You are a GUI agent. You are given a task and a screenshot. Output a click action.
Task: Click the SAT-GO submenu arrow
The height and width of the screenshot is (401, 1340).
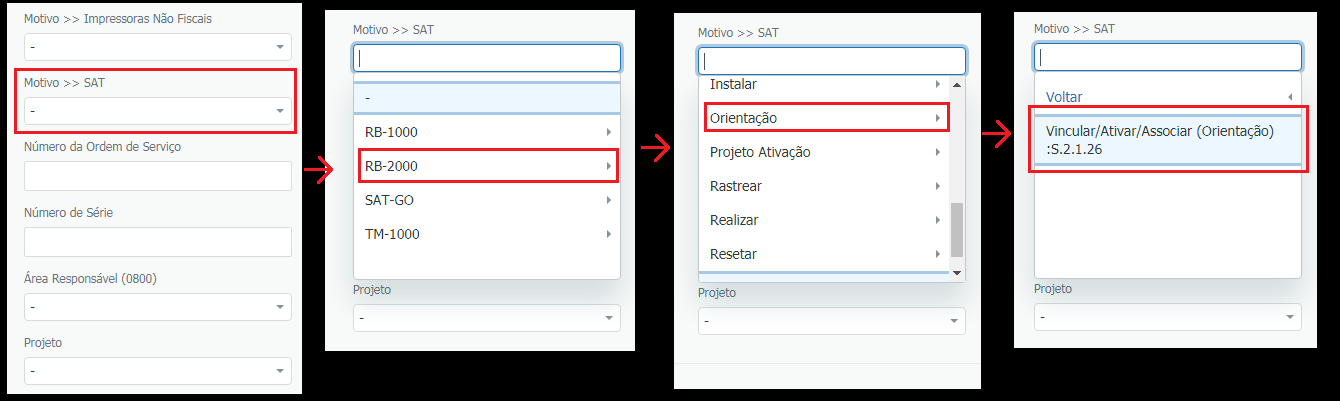pyautogui.click(x=608, y=200)
